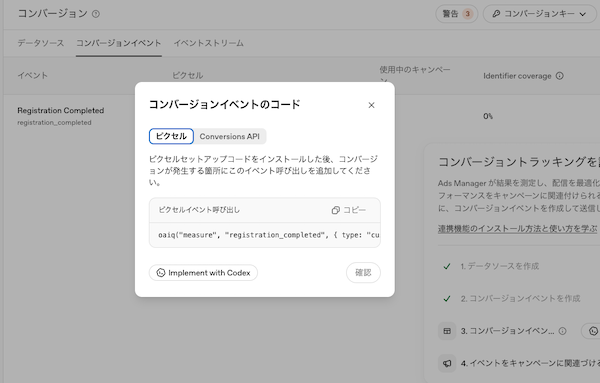
Task: Click the help icon next to コンバージョン title
Action: click(96, 14)
